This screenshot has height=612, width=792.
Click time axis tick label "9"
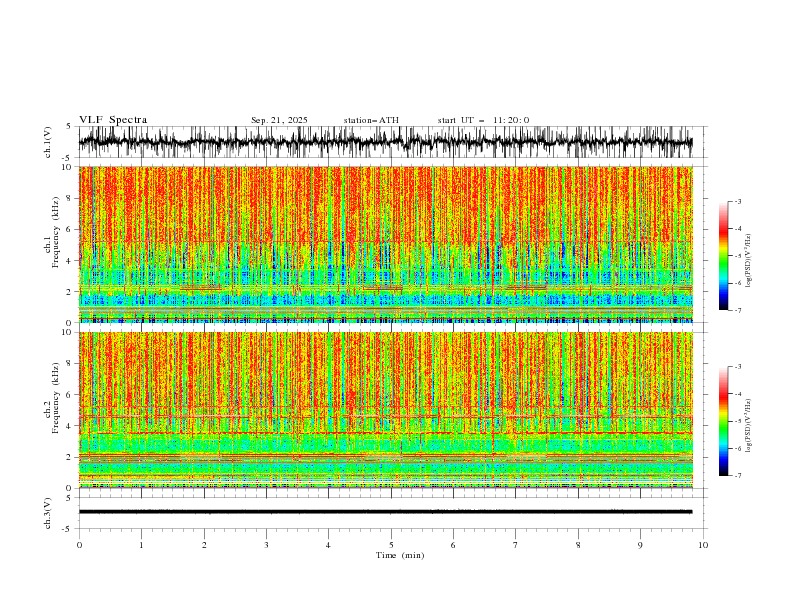click(x=640, y=545)
